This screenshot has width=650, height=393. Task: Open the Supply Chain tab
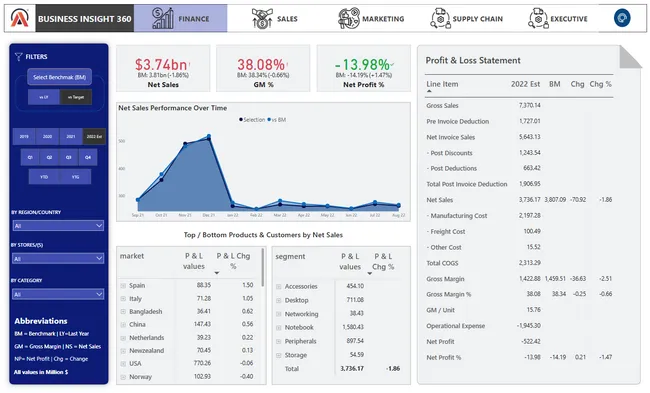(x=466, y=18)
